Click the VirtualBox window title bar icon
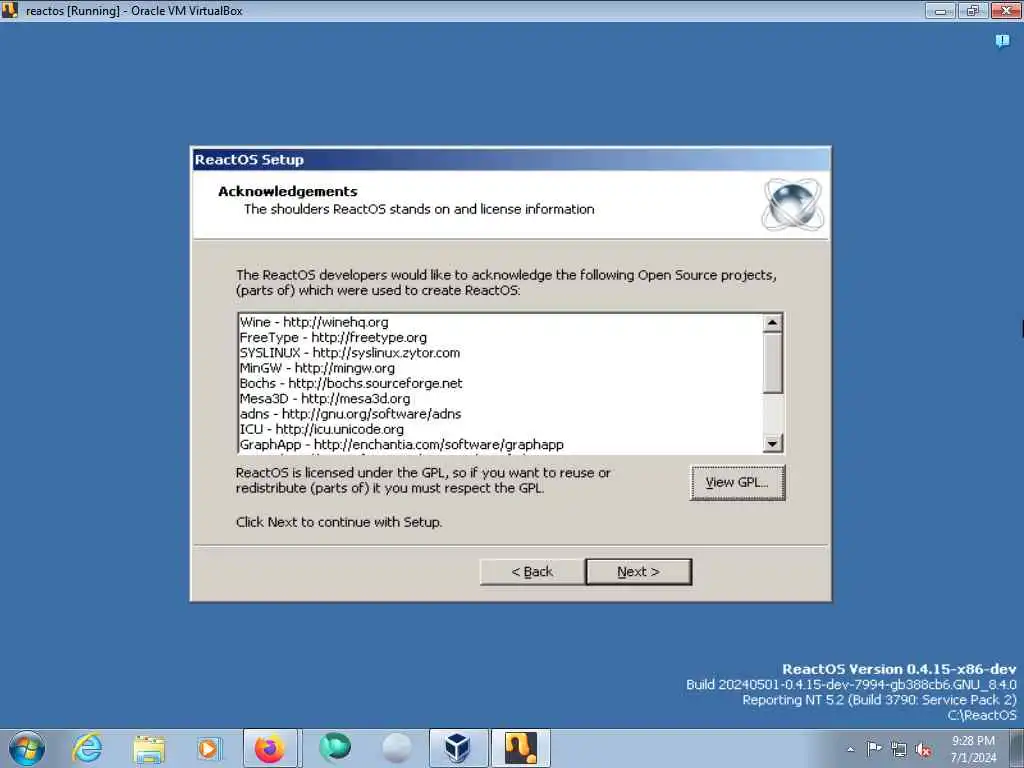This screenshot has height=768, width=1024. (x=9, y=10)
